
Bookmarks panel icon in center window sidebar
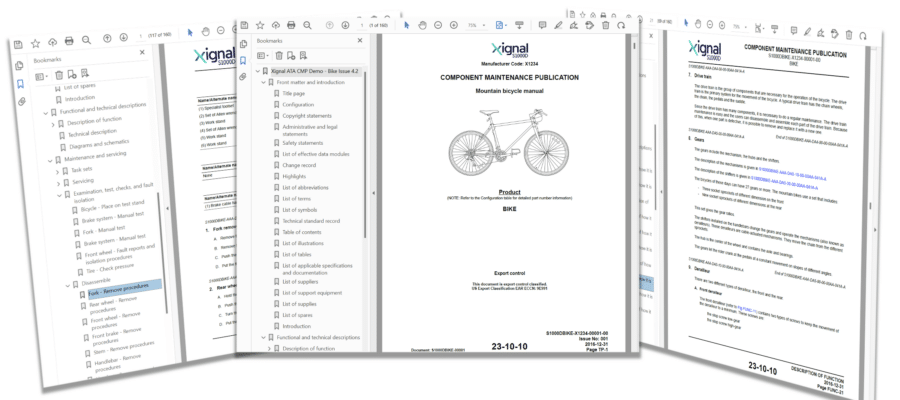(243, 60)
